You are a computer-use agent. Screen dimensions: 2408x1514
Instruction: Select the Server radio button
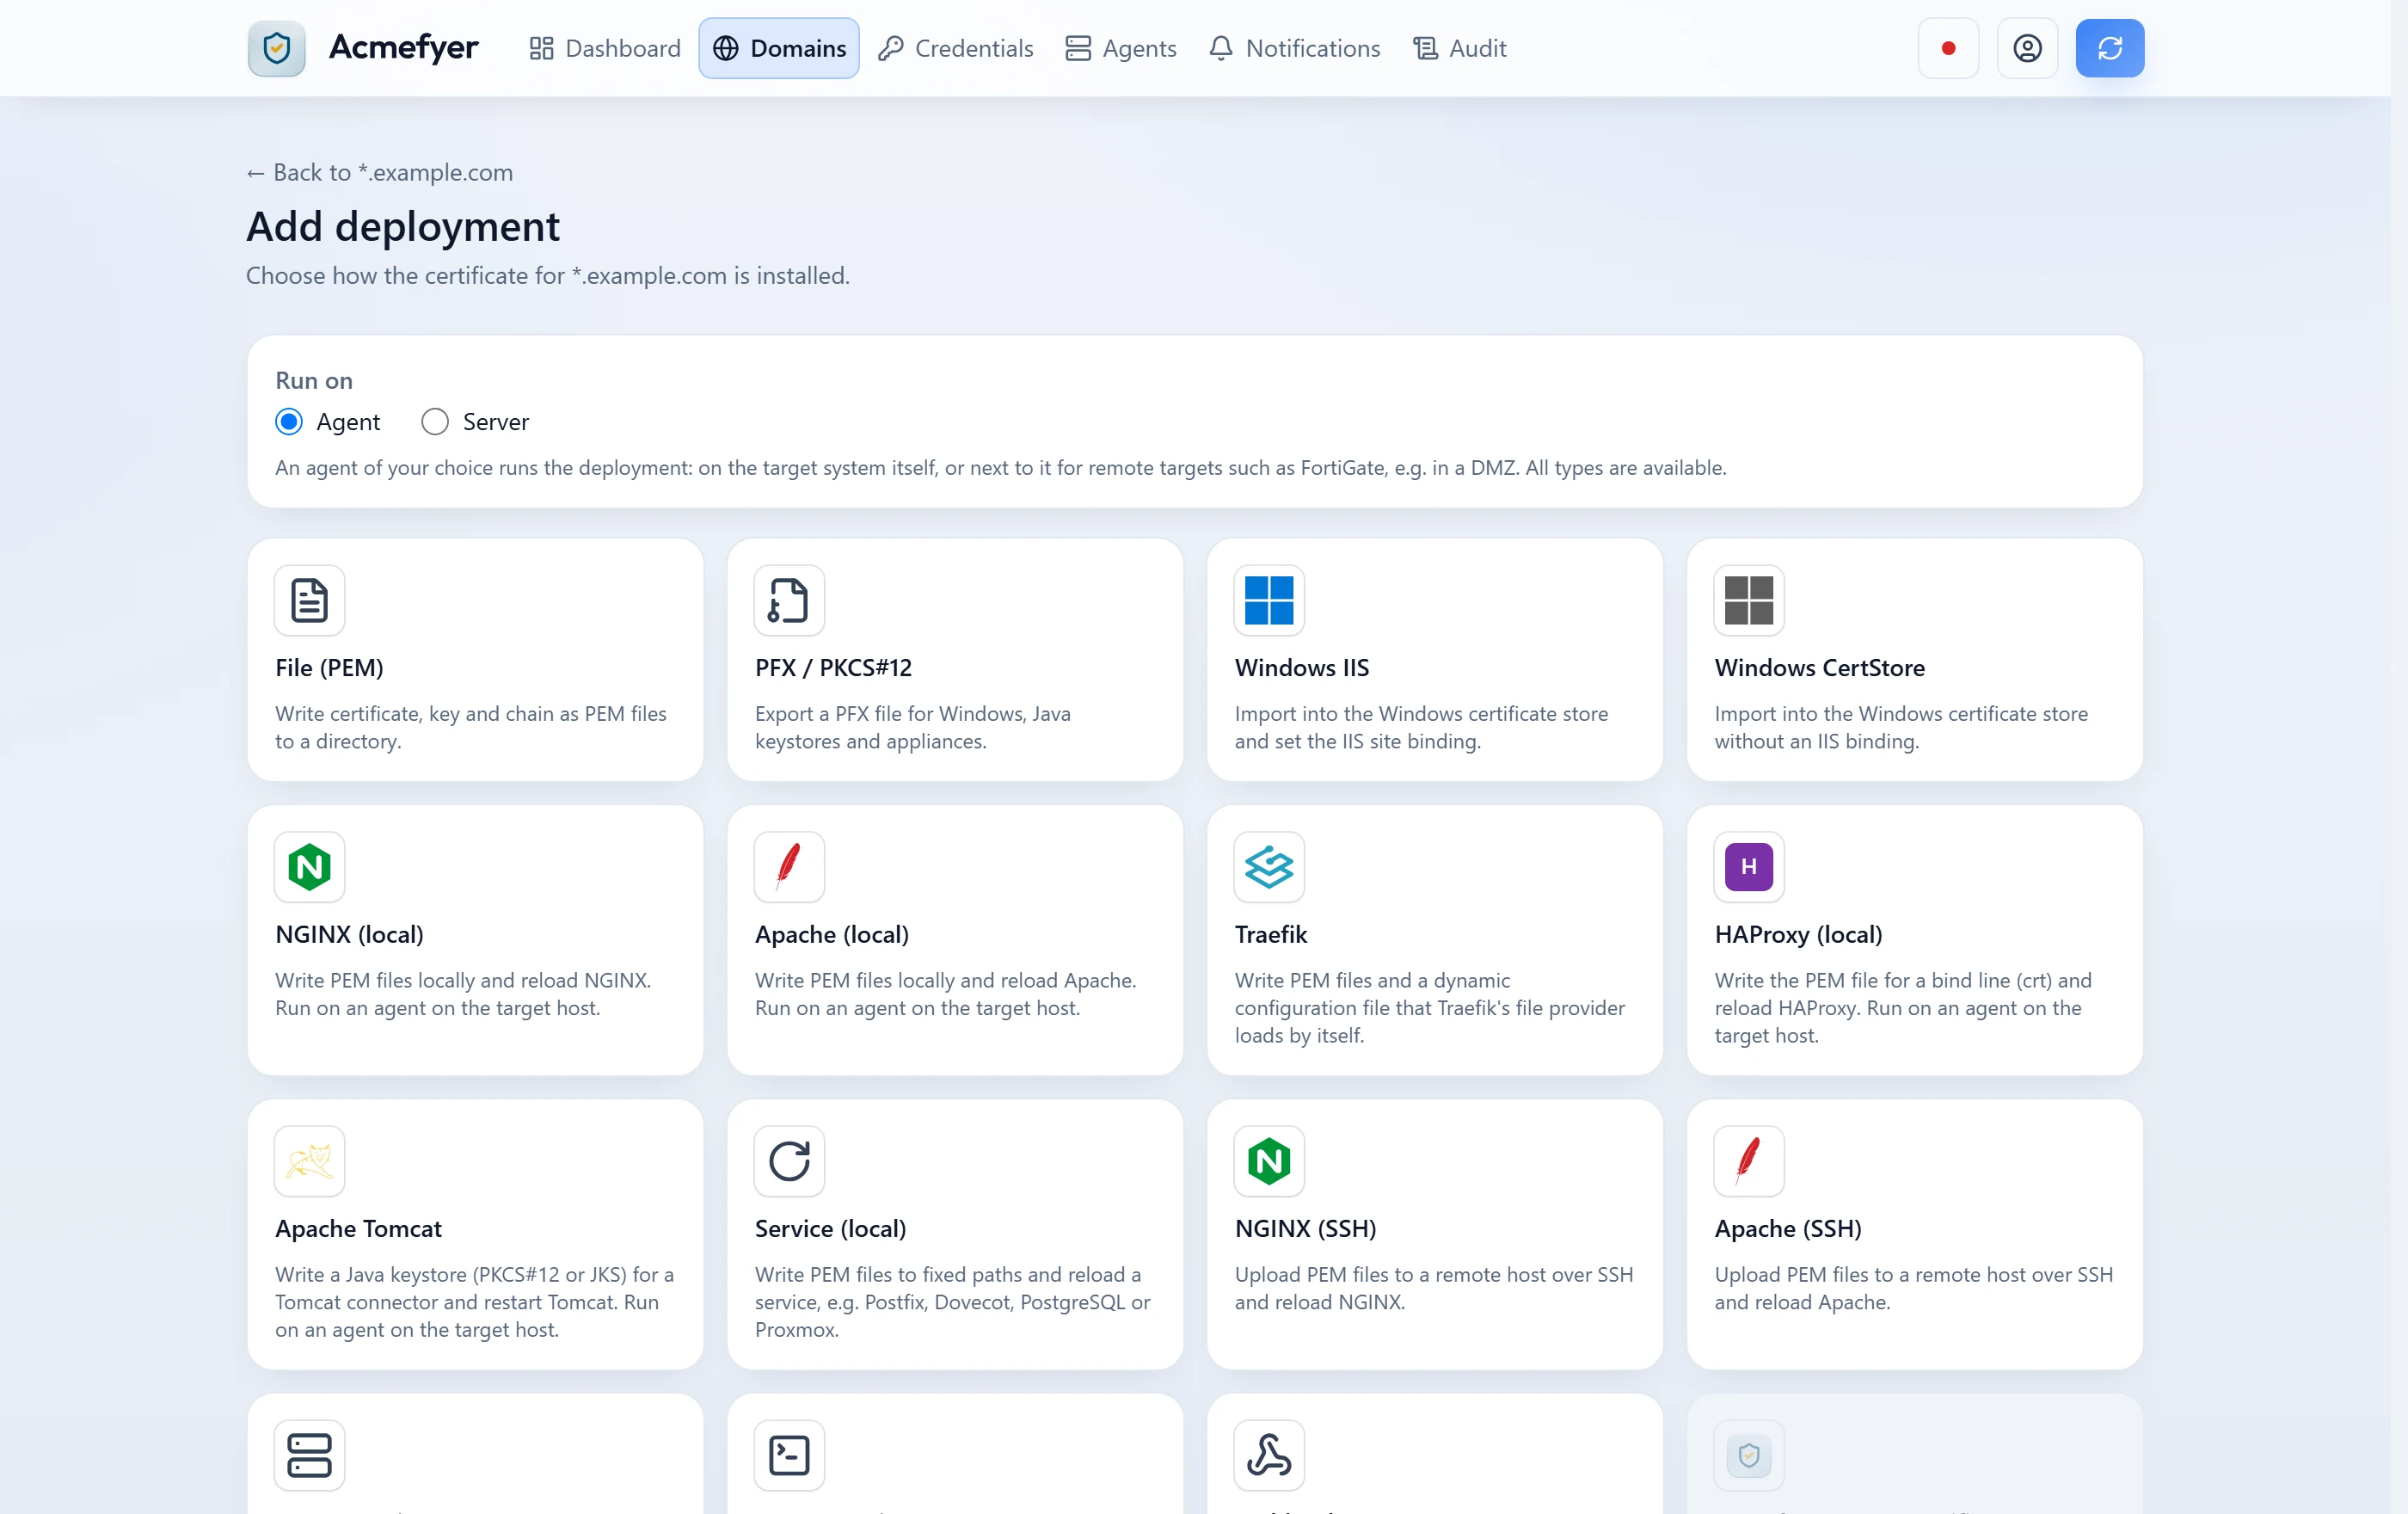(435, 422)
